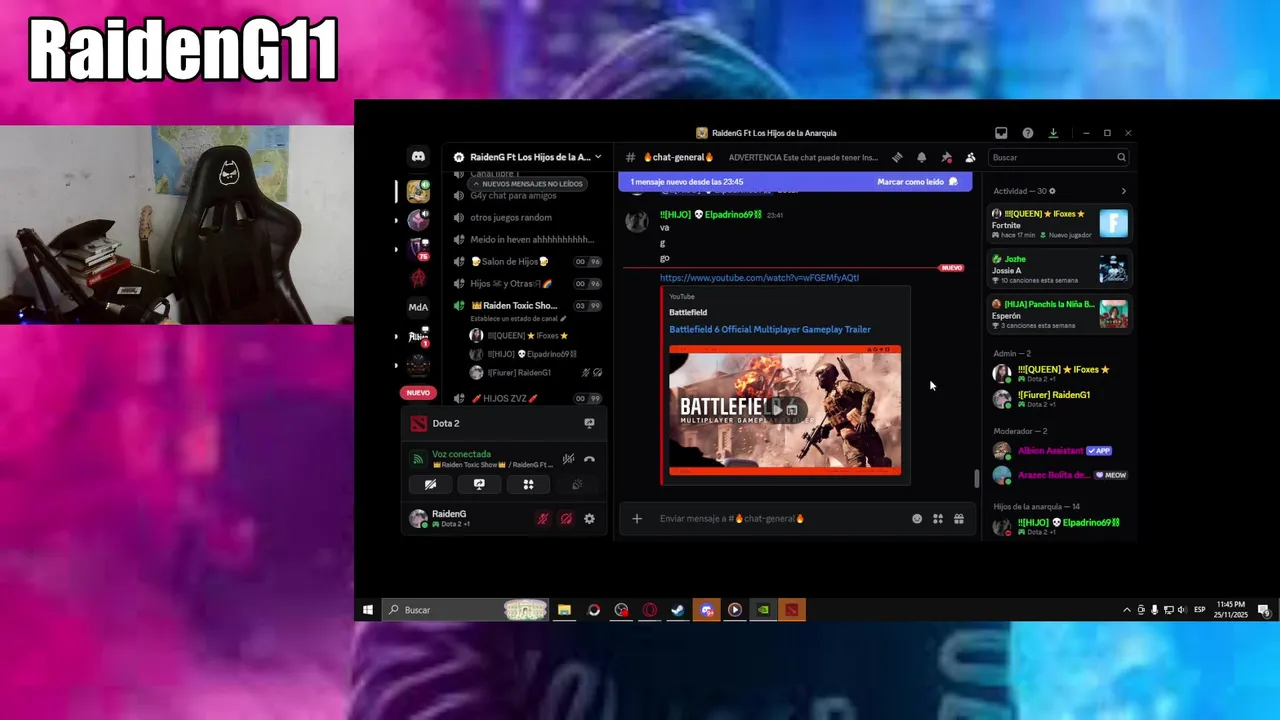Screen dimensions: 1280x720
Task: Click the chat scrollbar thumb
Action: (977, 478)
